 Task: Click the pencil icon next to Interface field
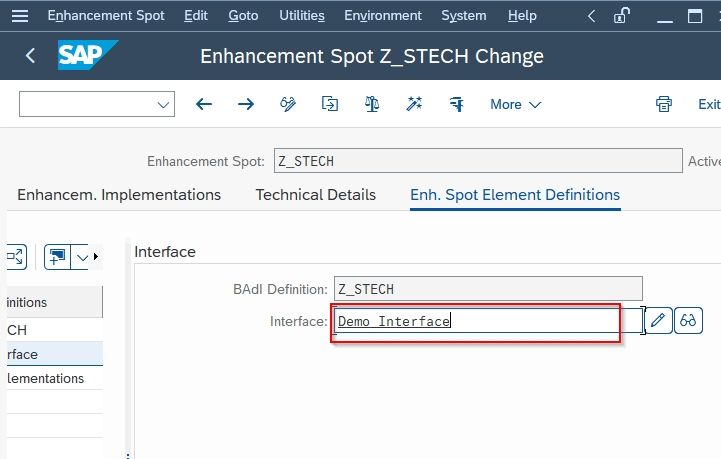(658, 320)
